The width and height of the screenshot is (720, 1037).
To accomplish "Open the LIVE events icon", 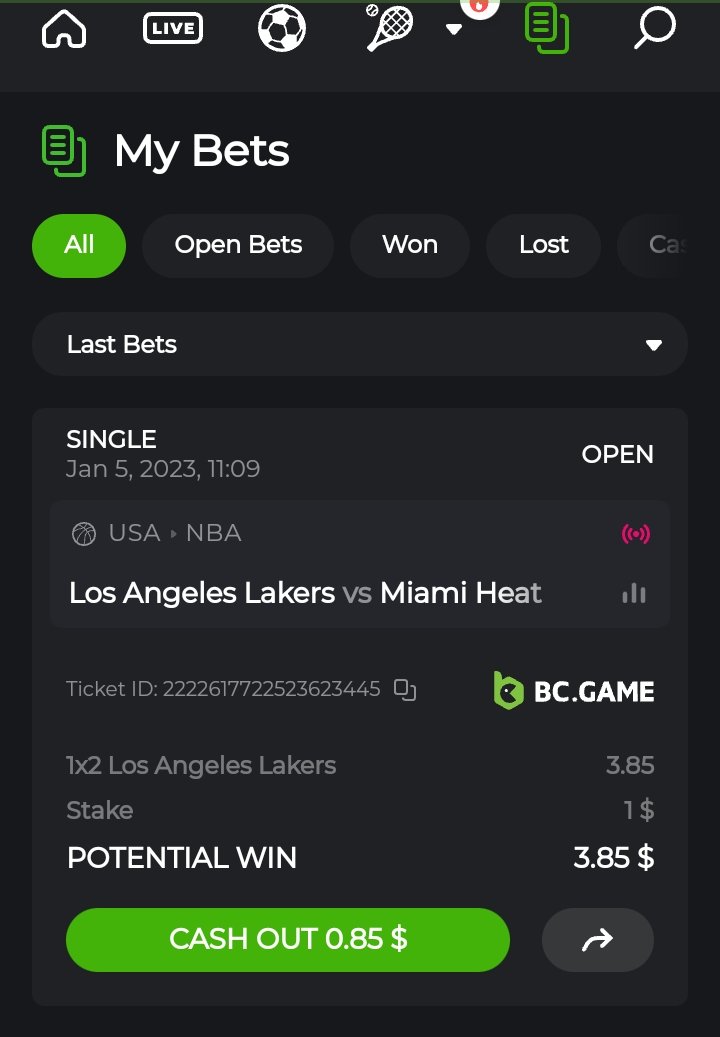I will [x=173, y=29].
